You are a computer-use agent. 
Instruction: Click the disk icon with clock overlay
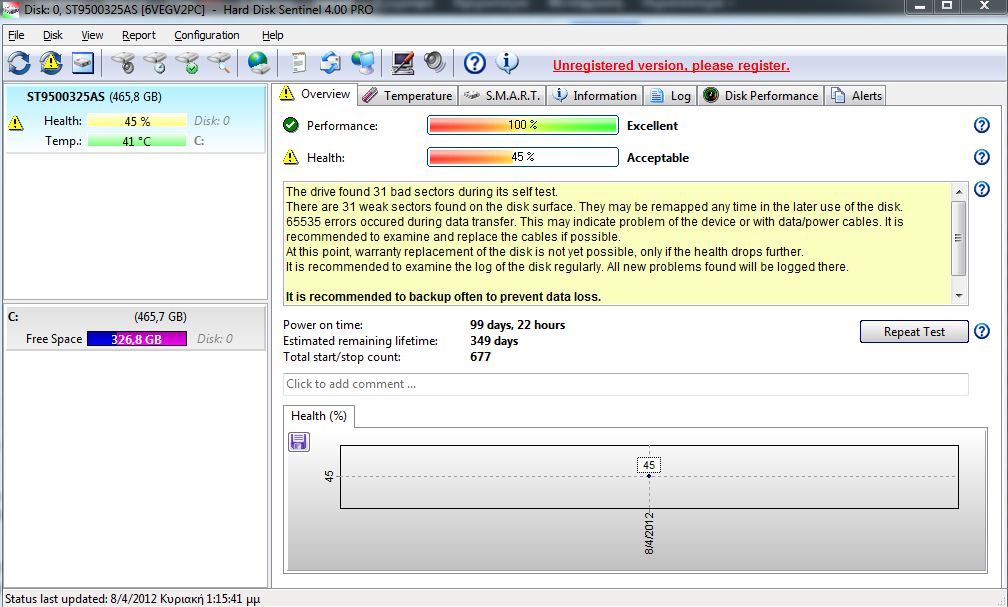pyautogui.click(x=155, y=63)
